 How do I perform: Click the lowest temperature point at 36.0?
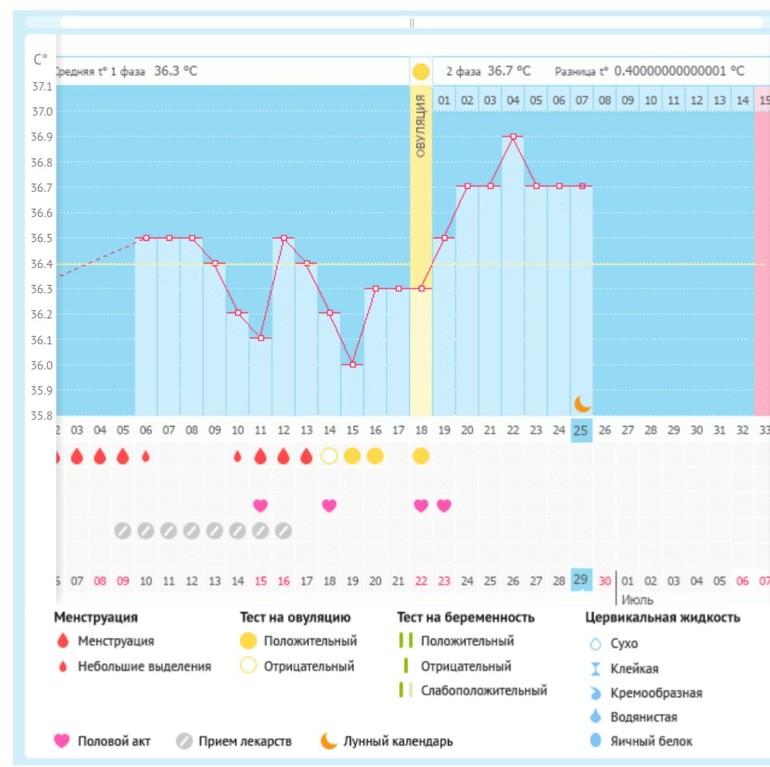352,364
